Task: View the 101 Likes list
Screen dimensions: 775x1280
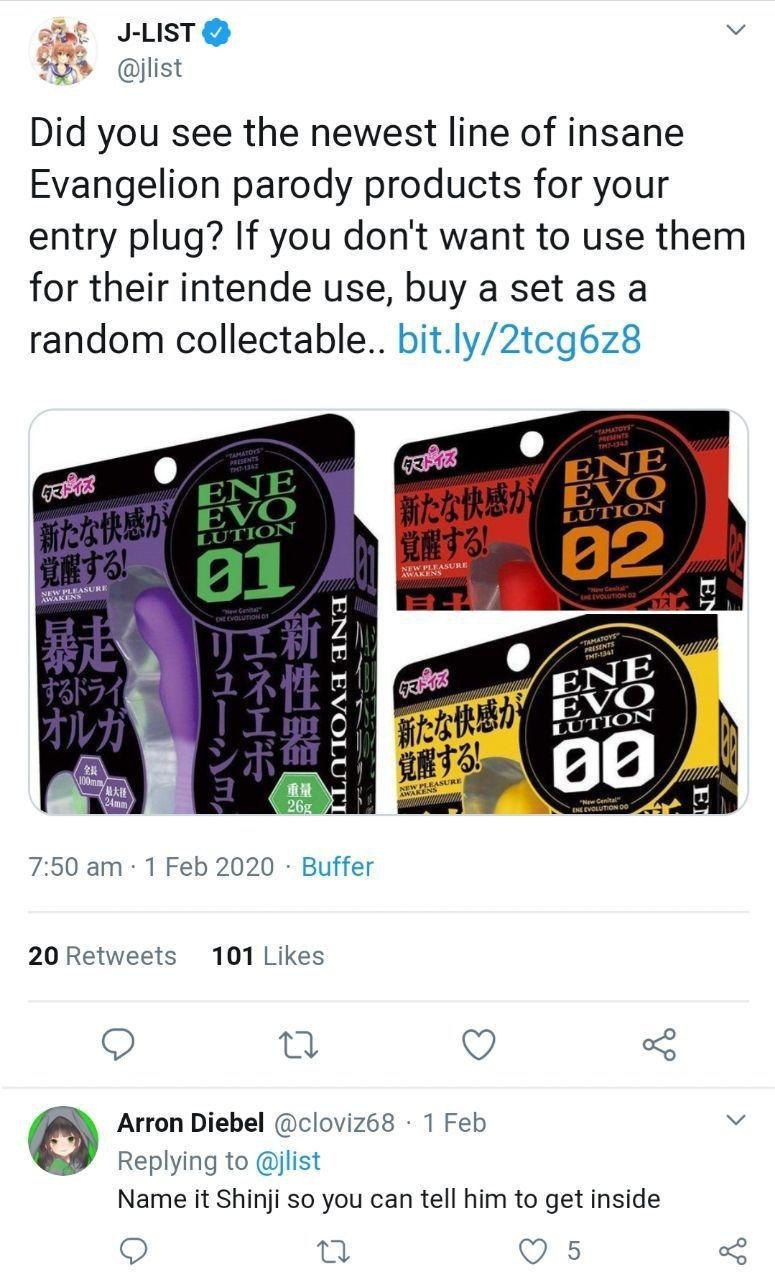Action: point(268,956)
